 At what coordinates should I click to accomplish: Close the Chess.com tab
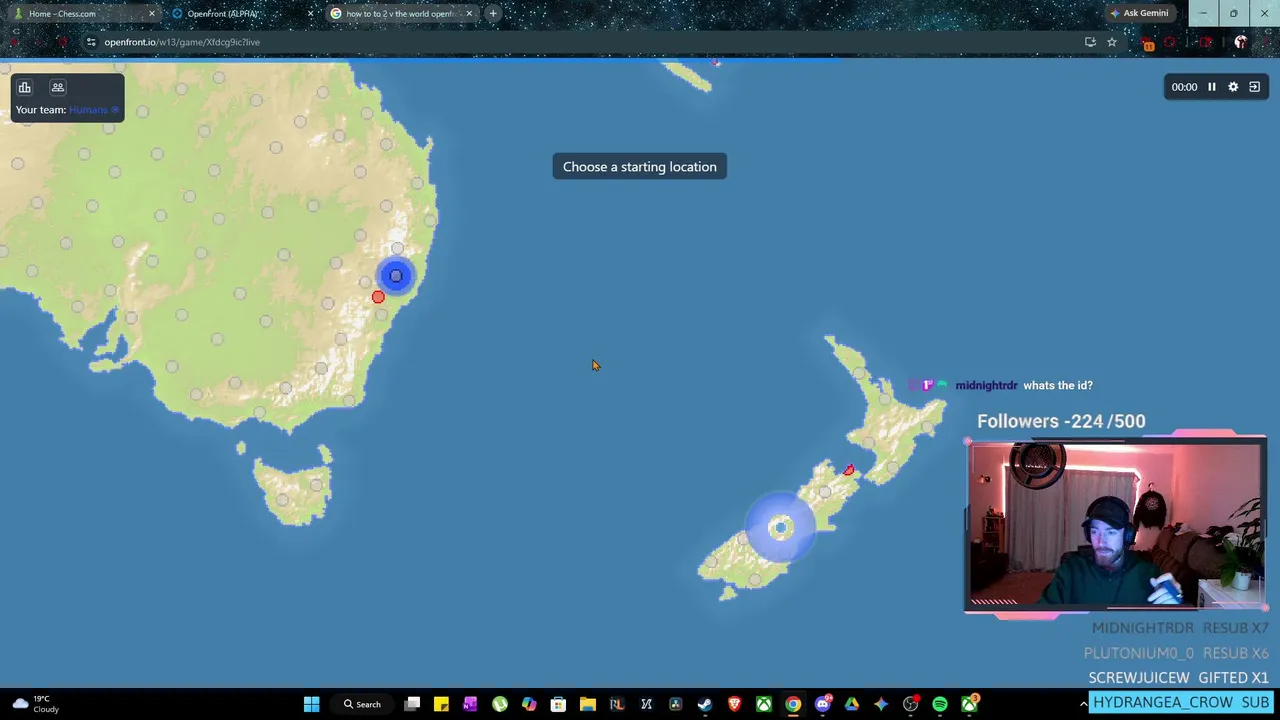click(x=152, y=14)
